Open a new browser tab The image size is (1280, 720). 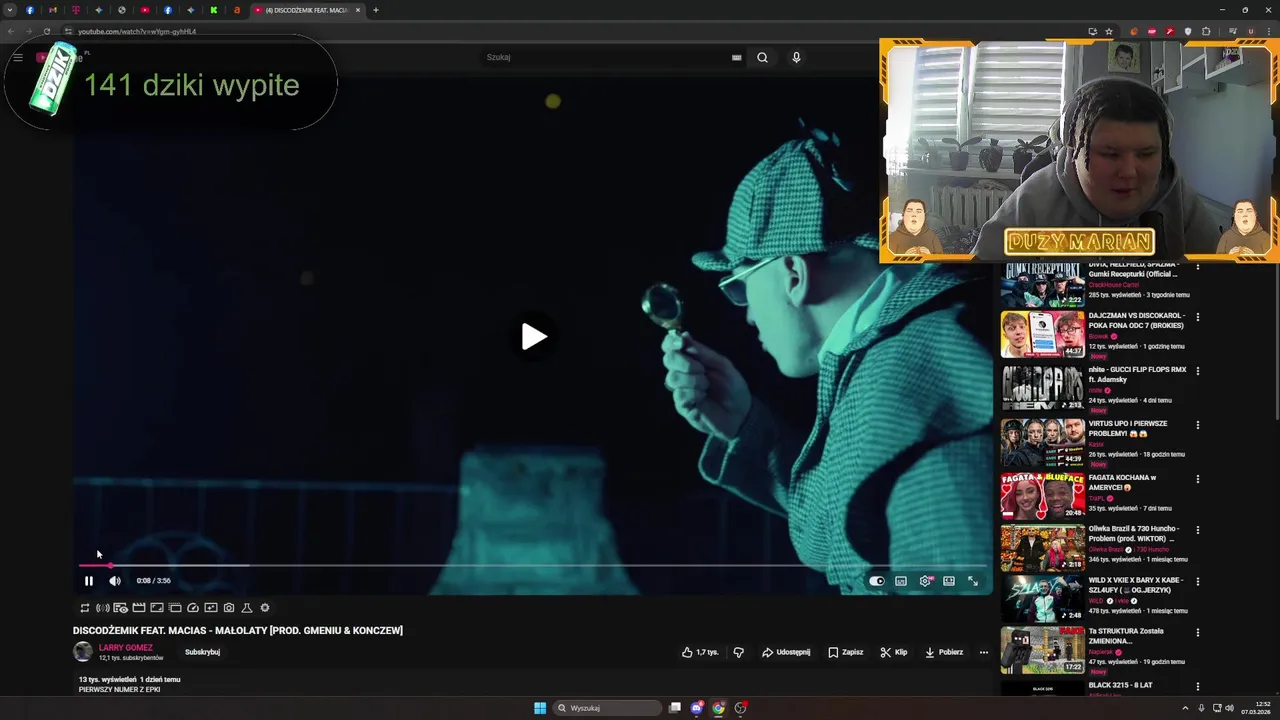pos(376,10)
